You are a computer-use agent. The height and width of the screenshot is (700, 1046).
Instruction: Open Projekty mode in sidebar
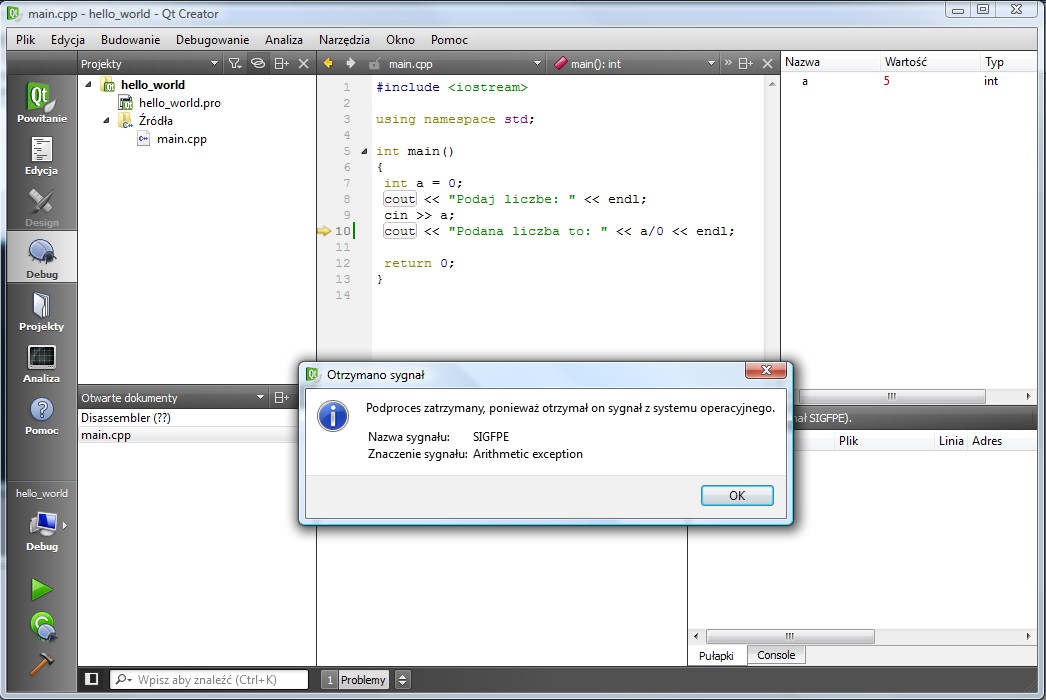(x=41, y=311)
